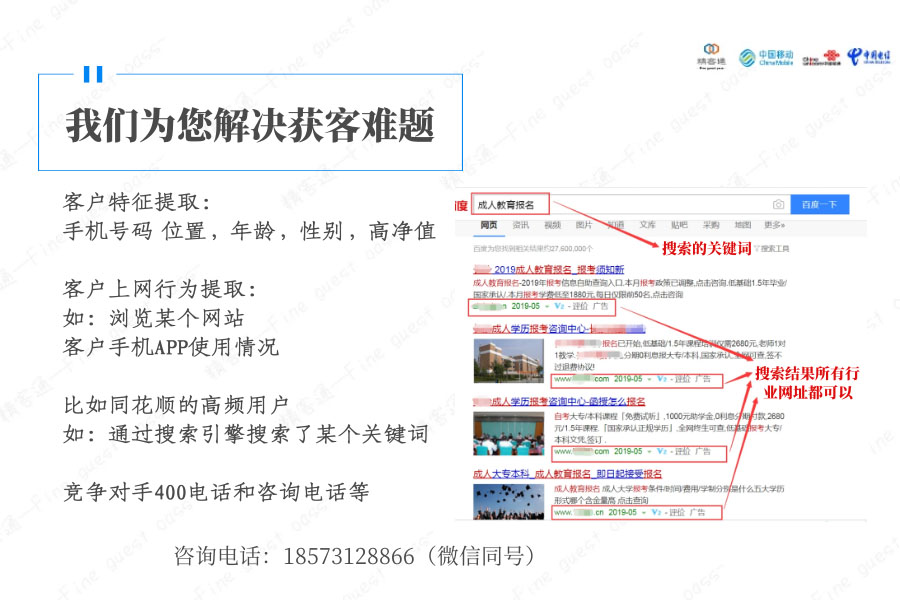Switch to the 图片 search tab

[x=584, y=226]
